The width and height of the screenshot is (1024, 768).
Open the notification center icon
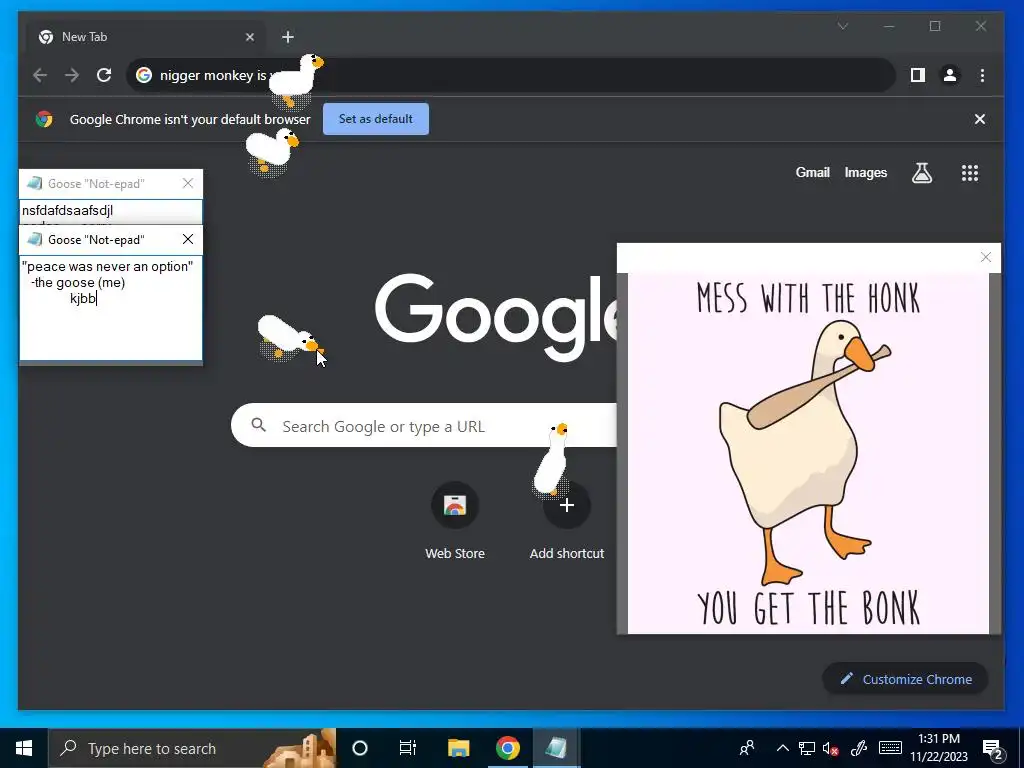click(x=993, y=749)
